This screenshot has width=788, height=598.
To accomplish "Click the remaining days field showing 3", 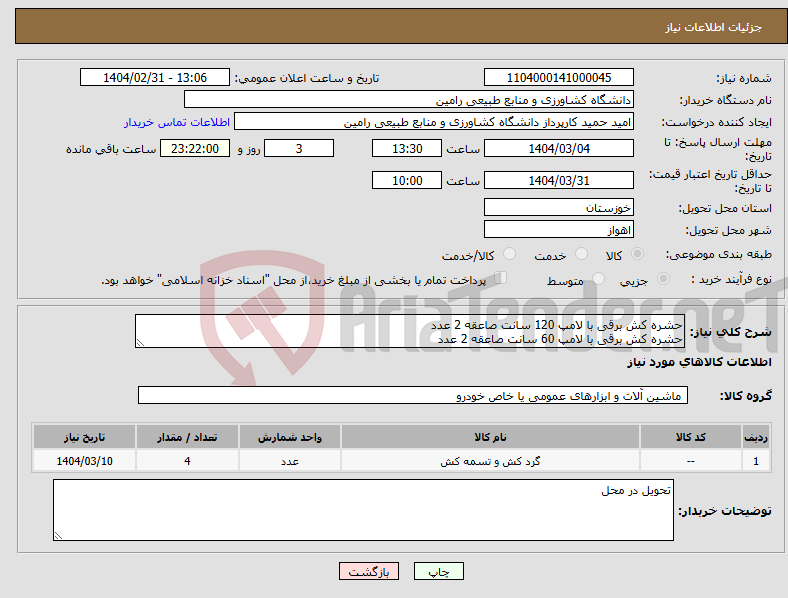I will pyautogui.click(x=299, y=148).
